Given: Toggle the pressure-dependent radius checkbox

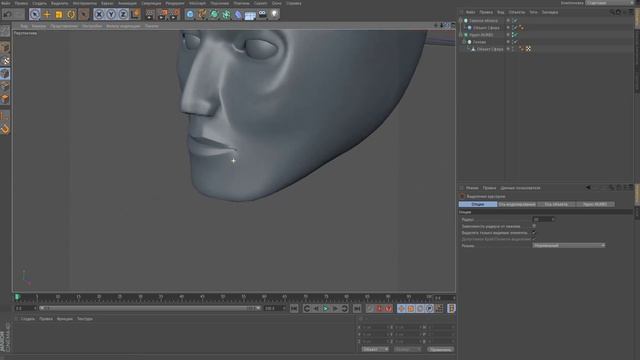Looking at the screenshot, I should coord(534,226).
